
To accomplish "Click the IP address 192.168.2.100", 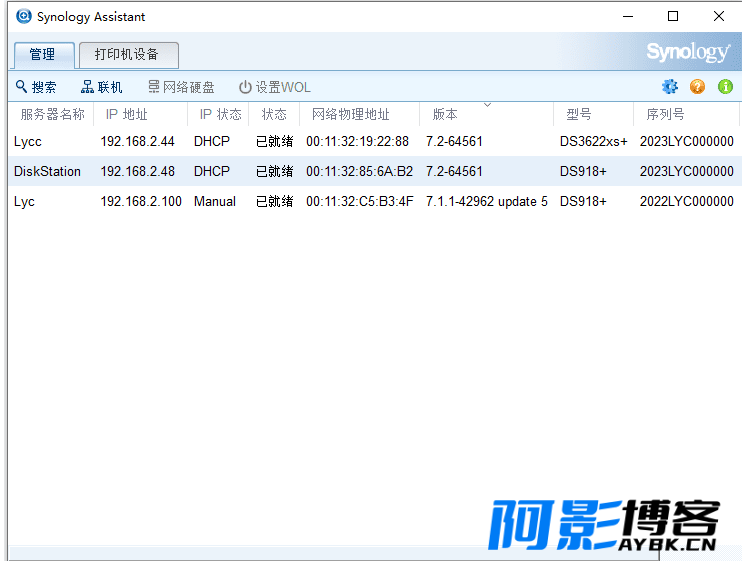I will point(141,202).
